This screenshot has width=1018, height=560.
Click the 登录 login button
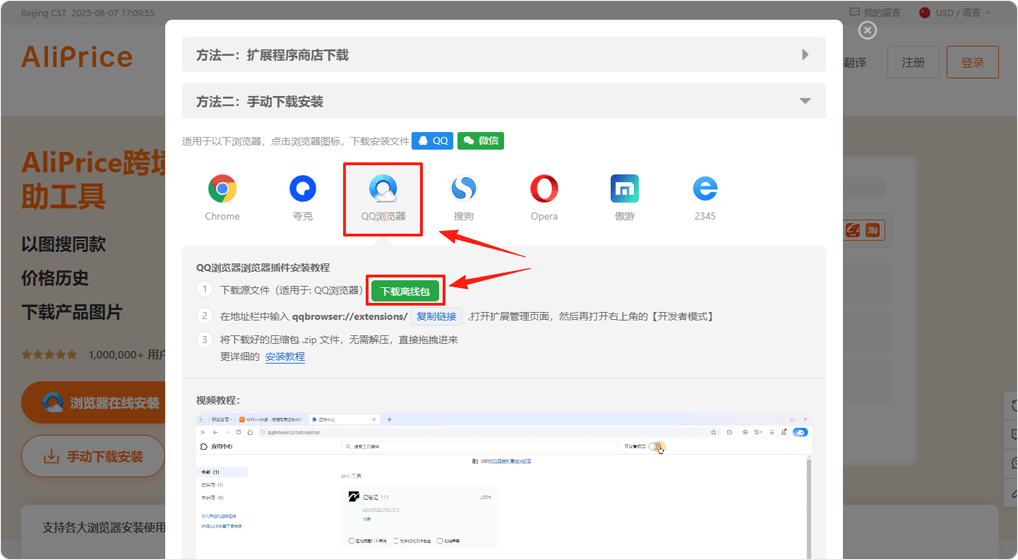tap(972, 62)
